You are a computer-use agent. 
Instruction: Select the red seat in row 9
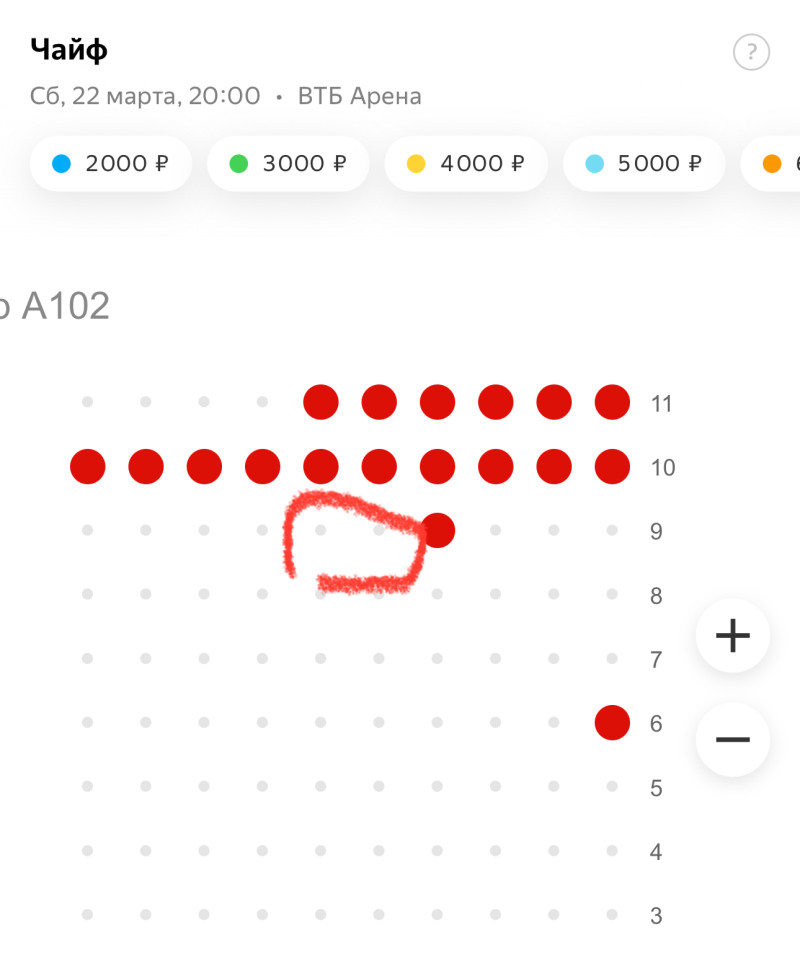pos(437,530)
